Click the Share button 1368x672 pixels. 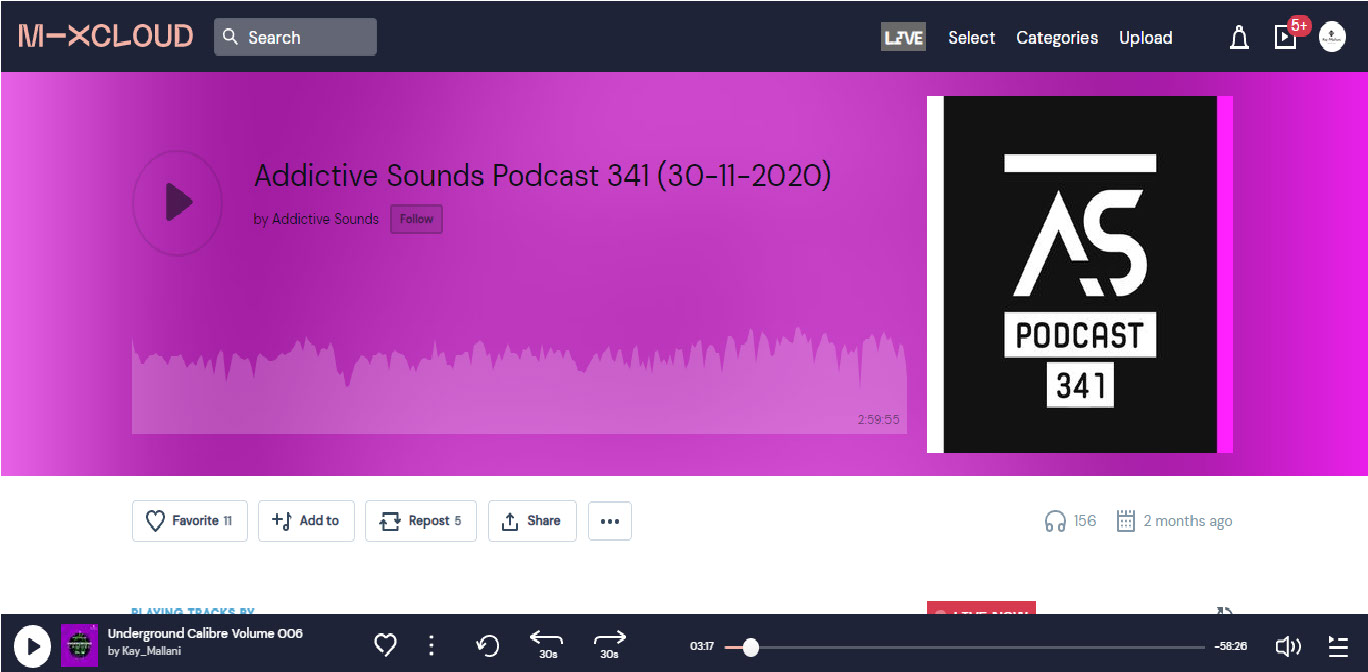click(x=532, y=521)
